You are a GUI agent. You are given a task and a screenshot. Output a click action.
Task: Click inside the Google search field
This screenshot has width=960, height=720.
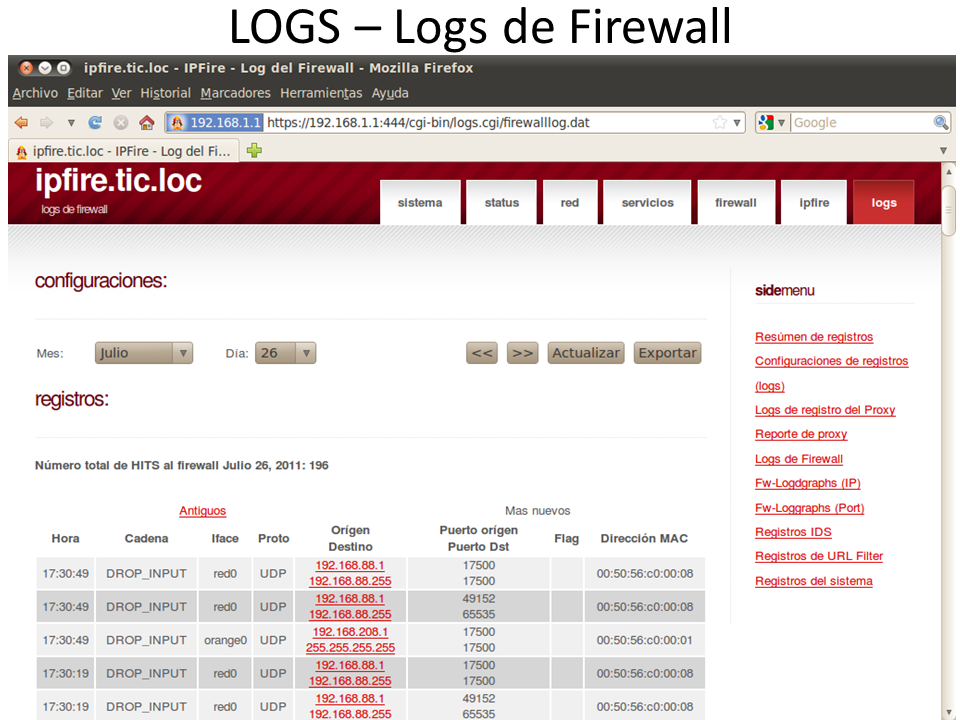click(860, 123)
